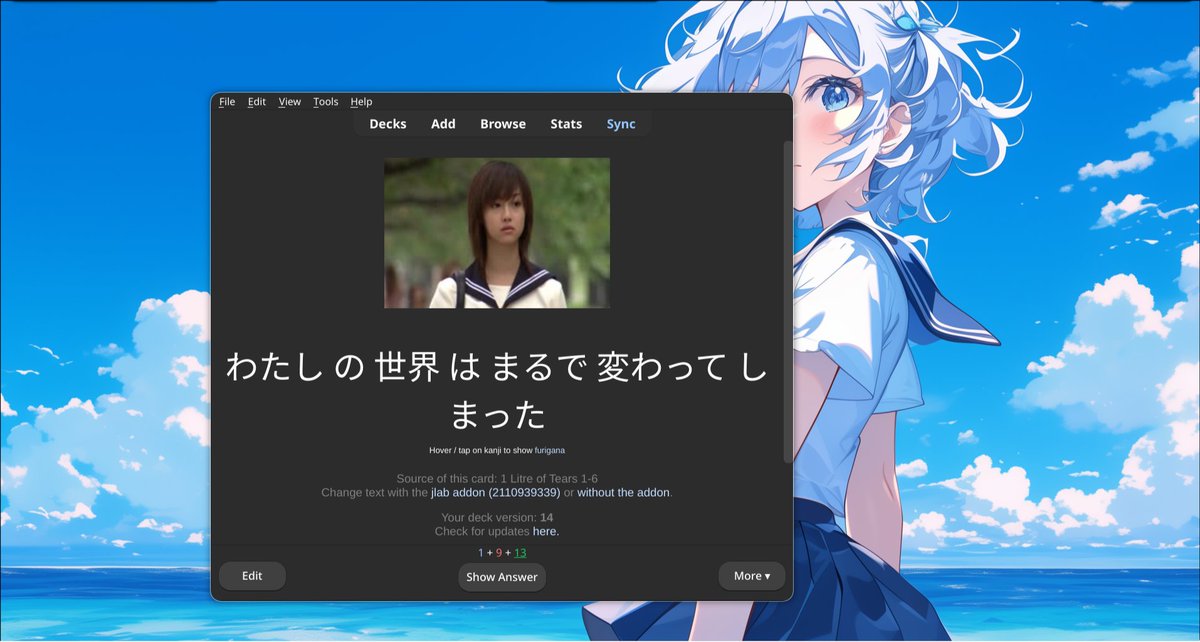Click the 'Your deck version: 14' text
The width and height of the screenshot is (1200, 642).
click(x=497, y=518)
